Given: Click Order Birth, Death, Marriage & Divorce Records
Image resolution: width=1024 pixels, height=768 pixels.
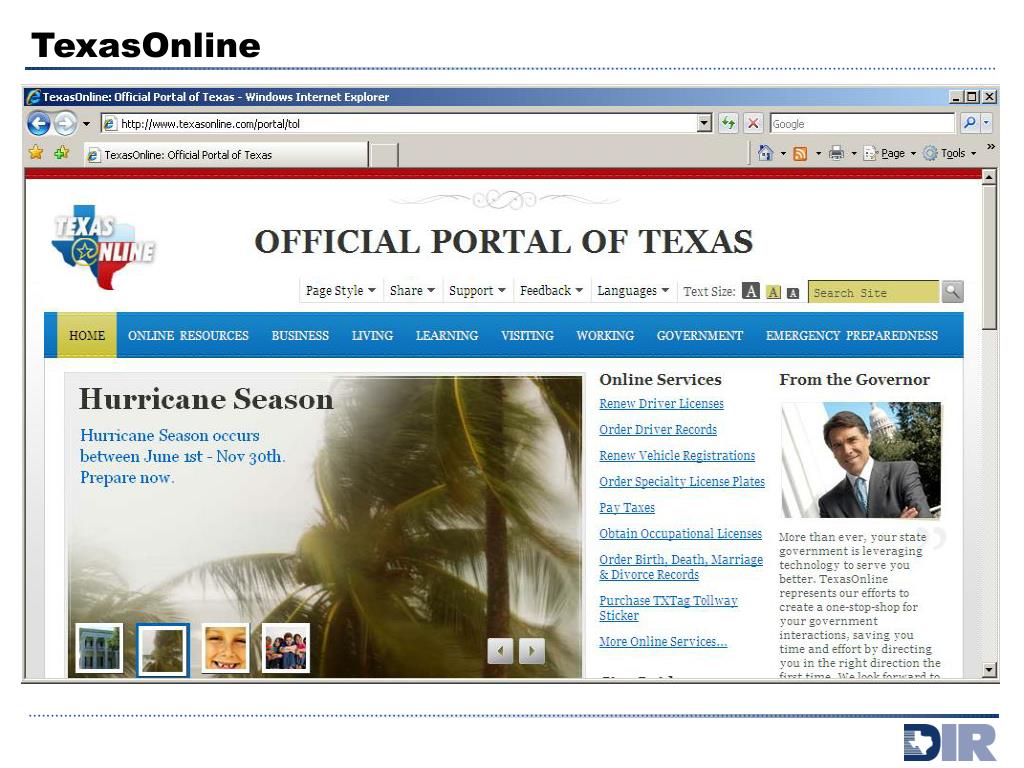Looking at the screenshot, I should (x=680, y=567).
